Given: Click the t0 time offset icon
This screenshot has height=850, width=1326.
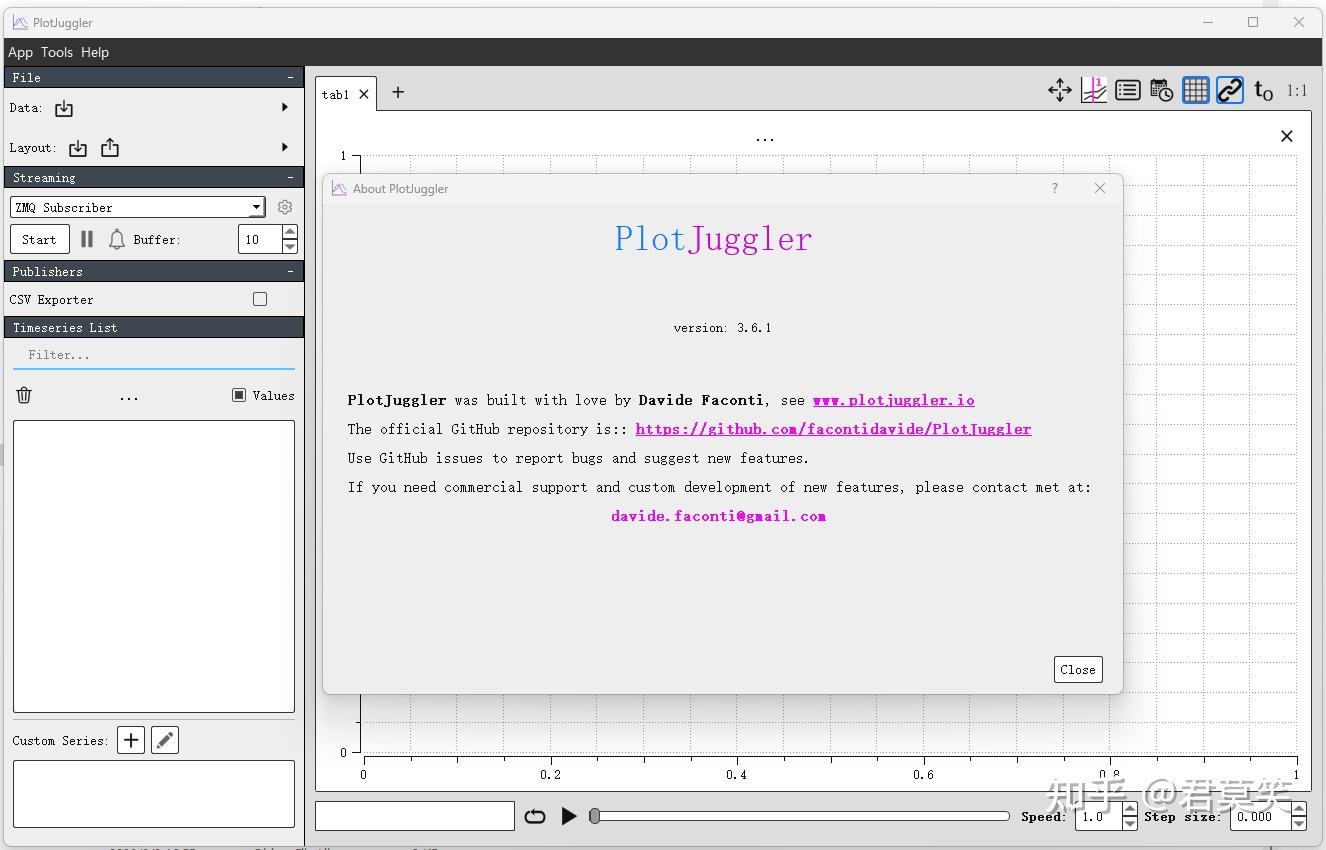Looking at the screenshot, I should click(1264, 91).
